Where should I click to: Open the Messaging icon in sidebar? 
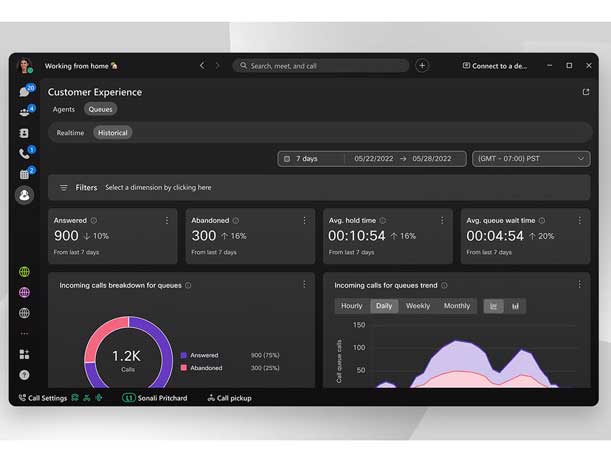[x=24, y=91]
